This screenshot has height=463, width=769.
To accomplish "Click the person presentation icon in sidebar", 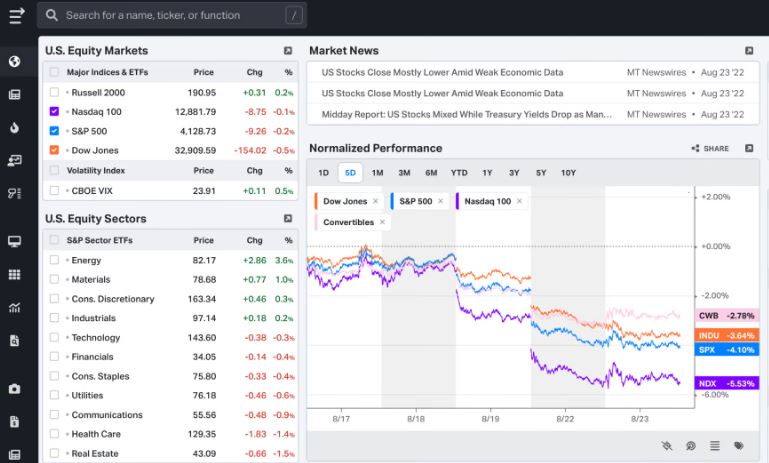I will pyautogui.click(x=15, y=160).
